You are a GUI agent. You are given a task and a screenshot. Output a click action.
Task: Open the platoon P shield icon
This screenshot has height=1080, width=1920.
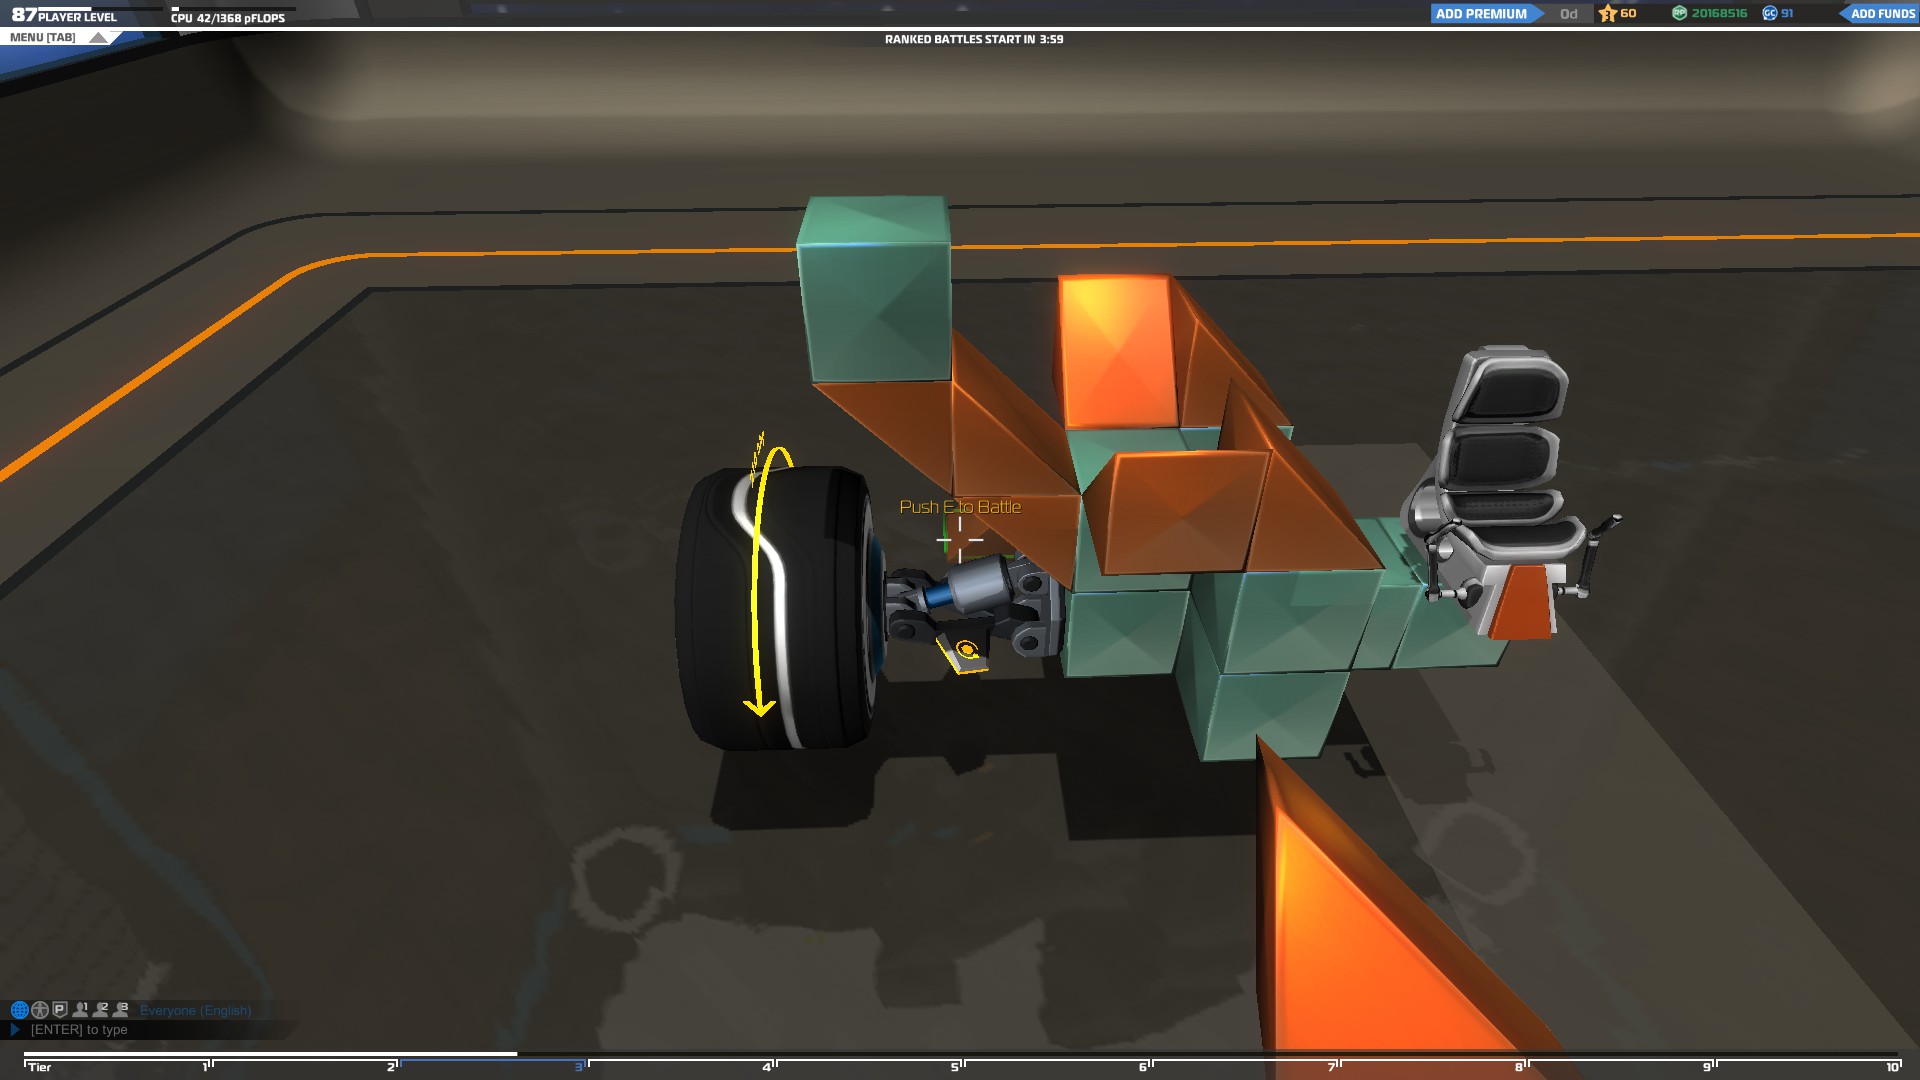coord(60,1010)
